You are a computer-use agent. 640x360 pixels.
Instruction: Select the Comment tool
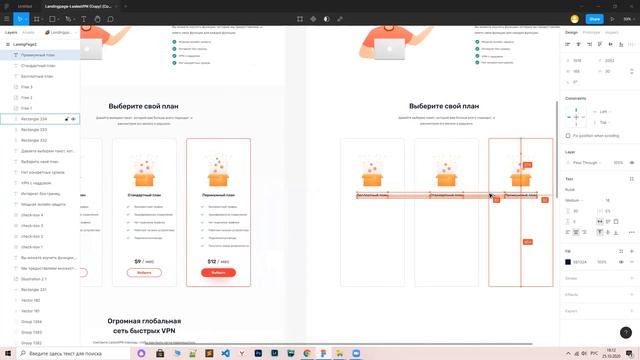(x=110, y=19)
